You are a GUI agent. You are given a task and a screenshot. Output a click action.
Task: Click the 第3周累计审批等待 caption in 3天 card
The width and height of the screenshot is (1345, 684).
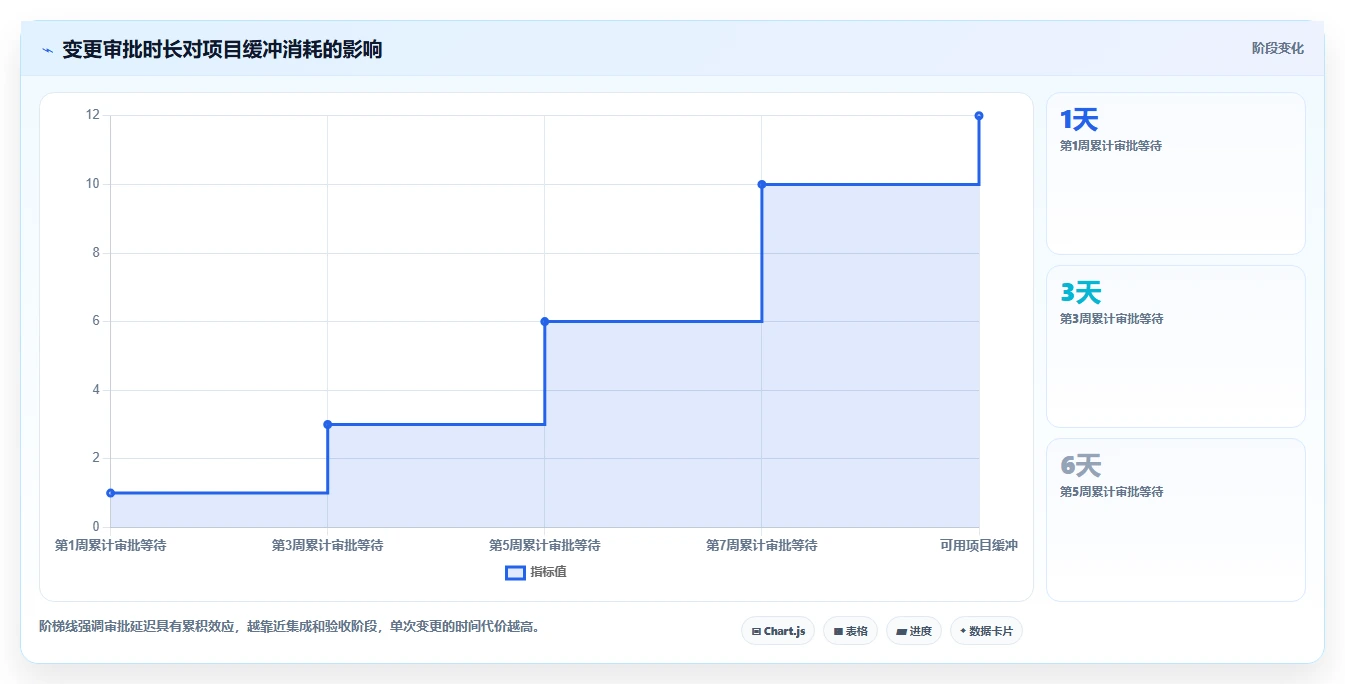[1111, 319]
